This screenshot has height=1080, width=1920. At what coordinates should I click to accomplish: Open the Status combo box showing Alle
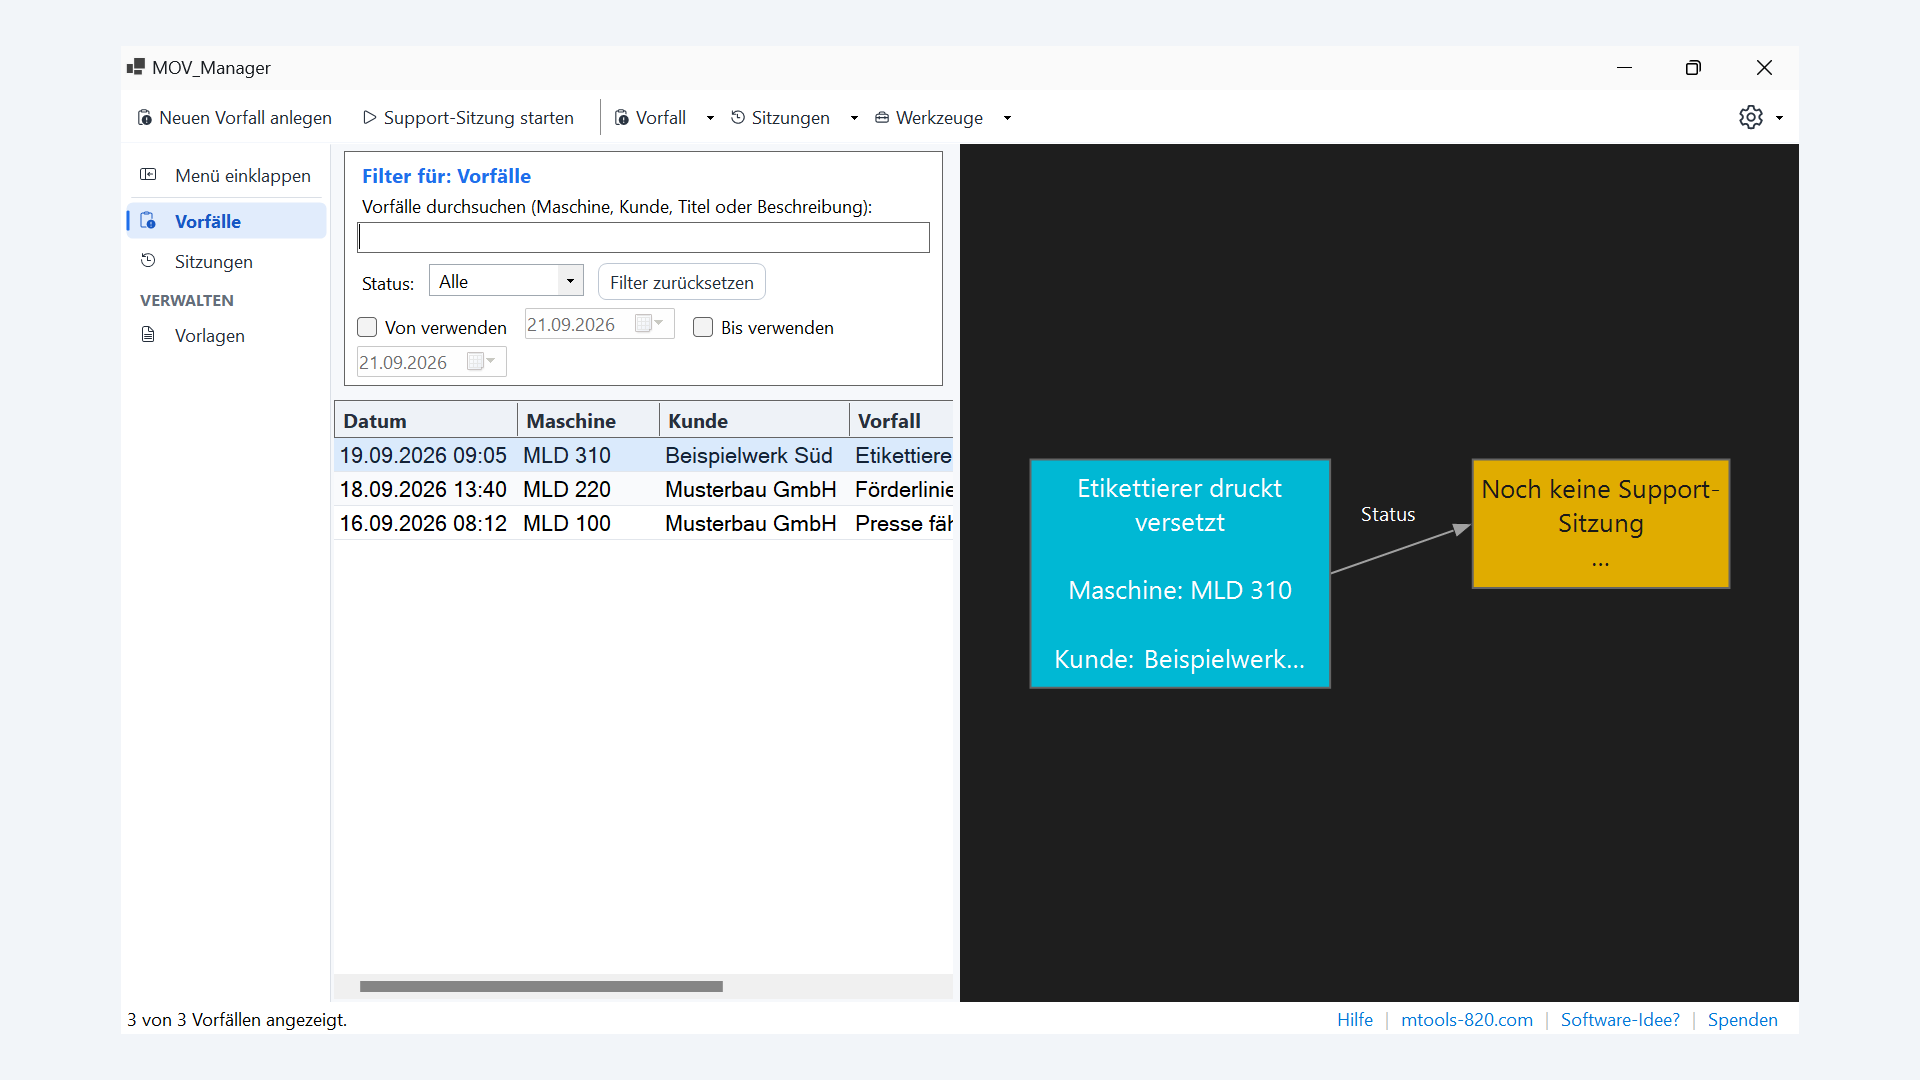pos(506,281)
